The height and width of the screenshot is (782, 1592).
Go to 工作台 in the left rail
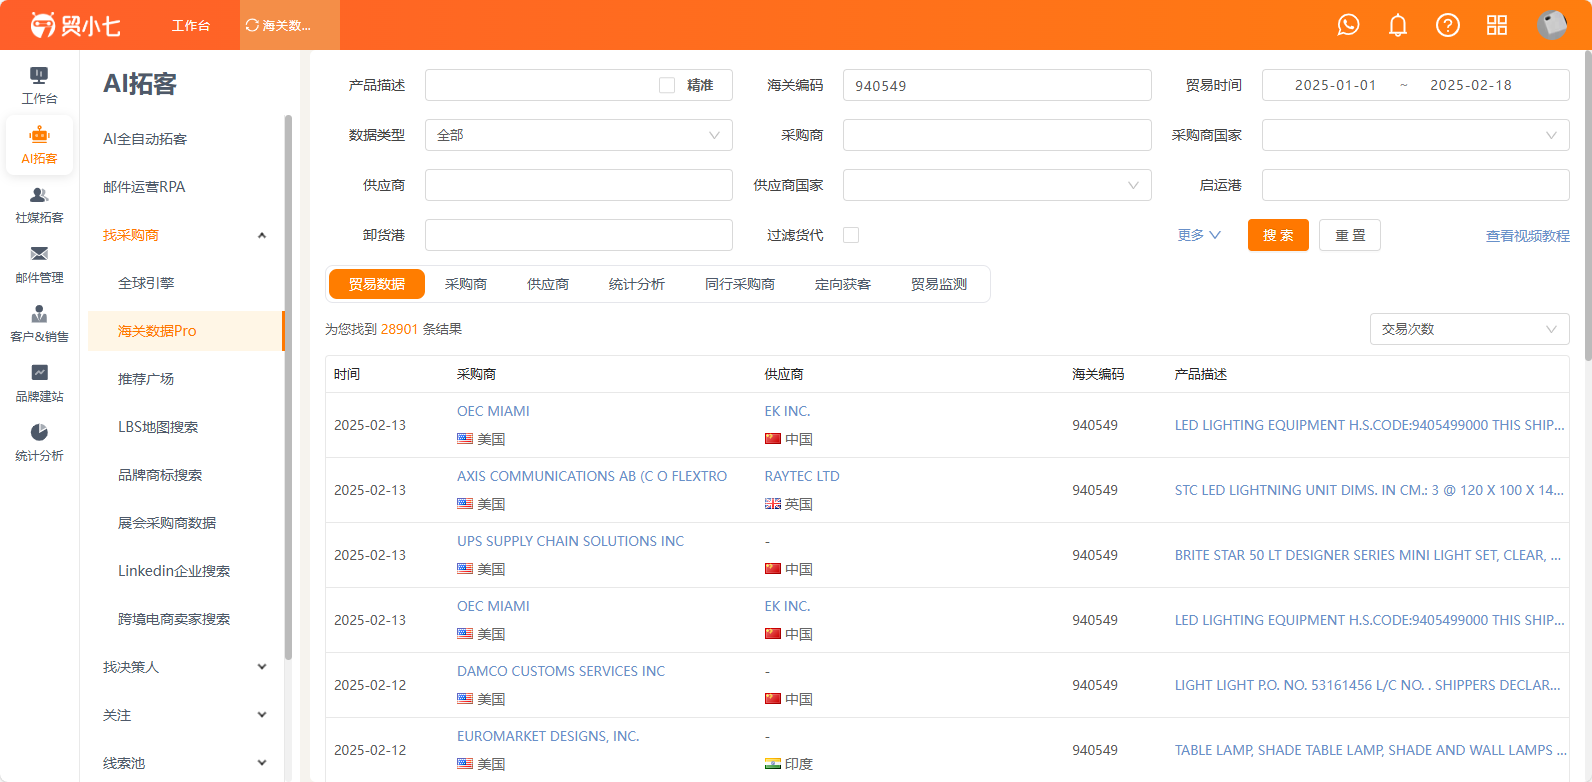coord(39,86)
